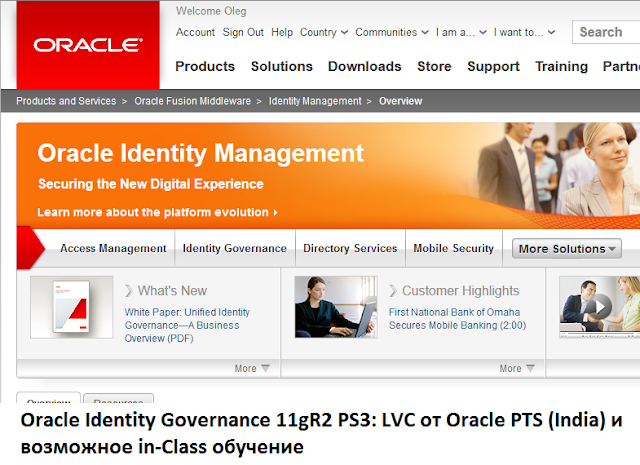Open First National Bank of Omaha video link

click(457, 319)
